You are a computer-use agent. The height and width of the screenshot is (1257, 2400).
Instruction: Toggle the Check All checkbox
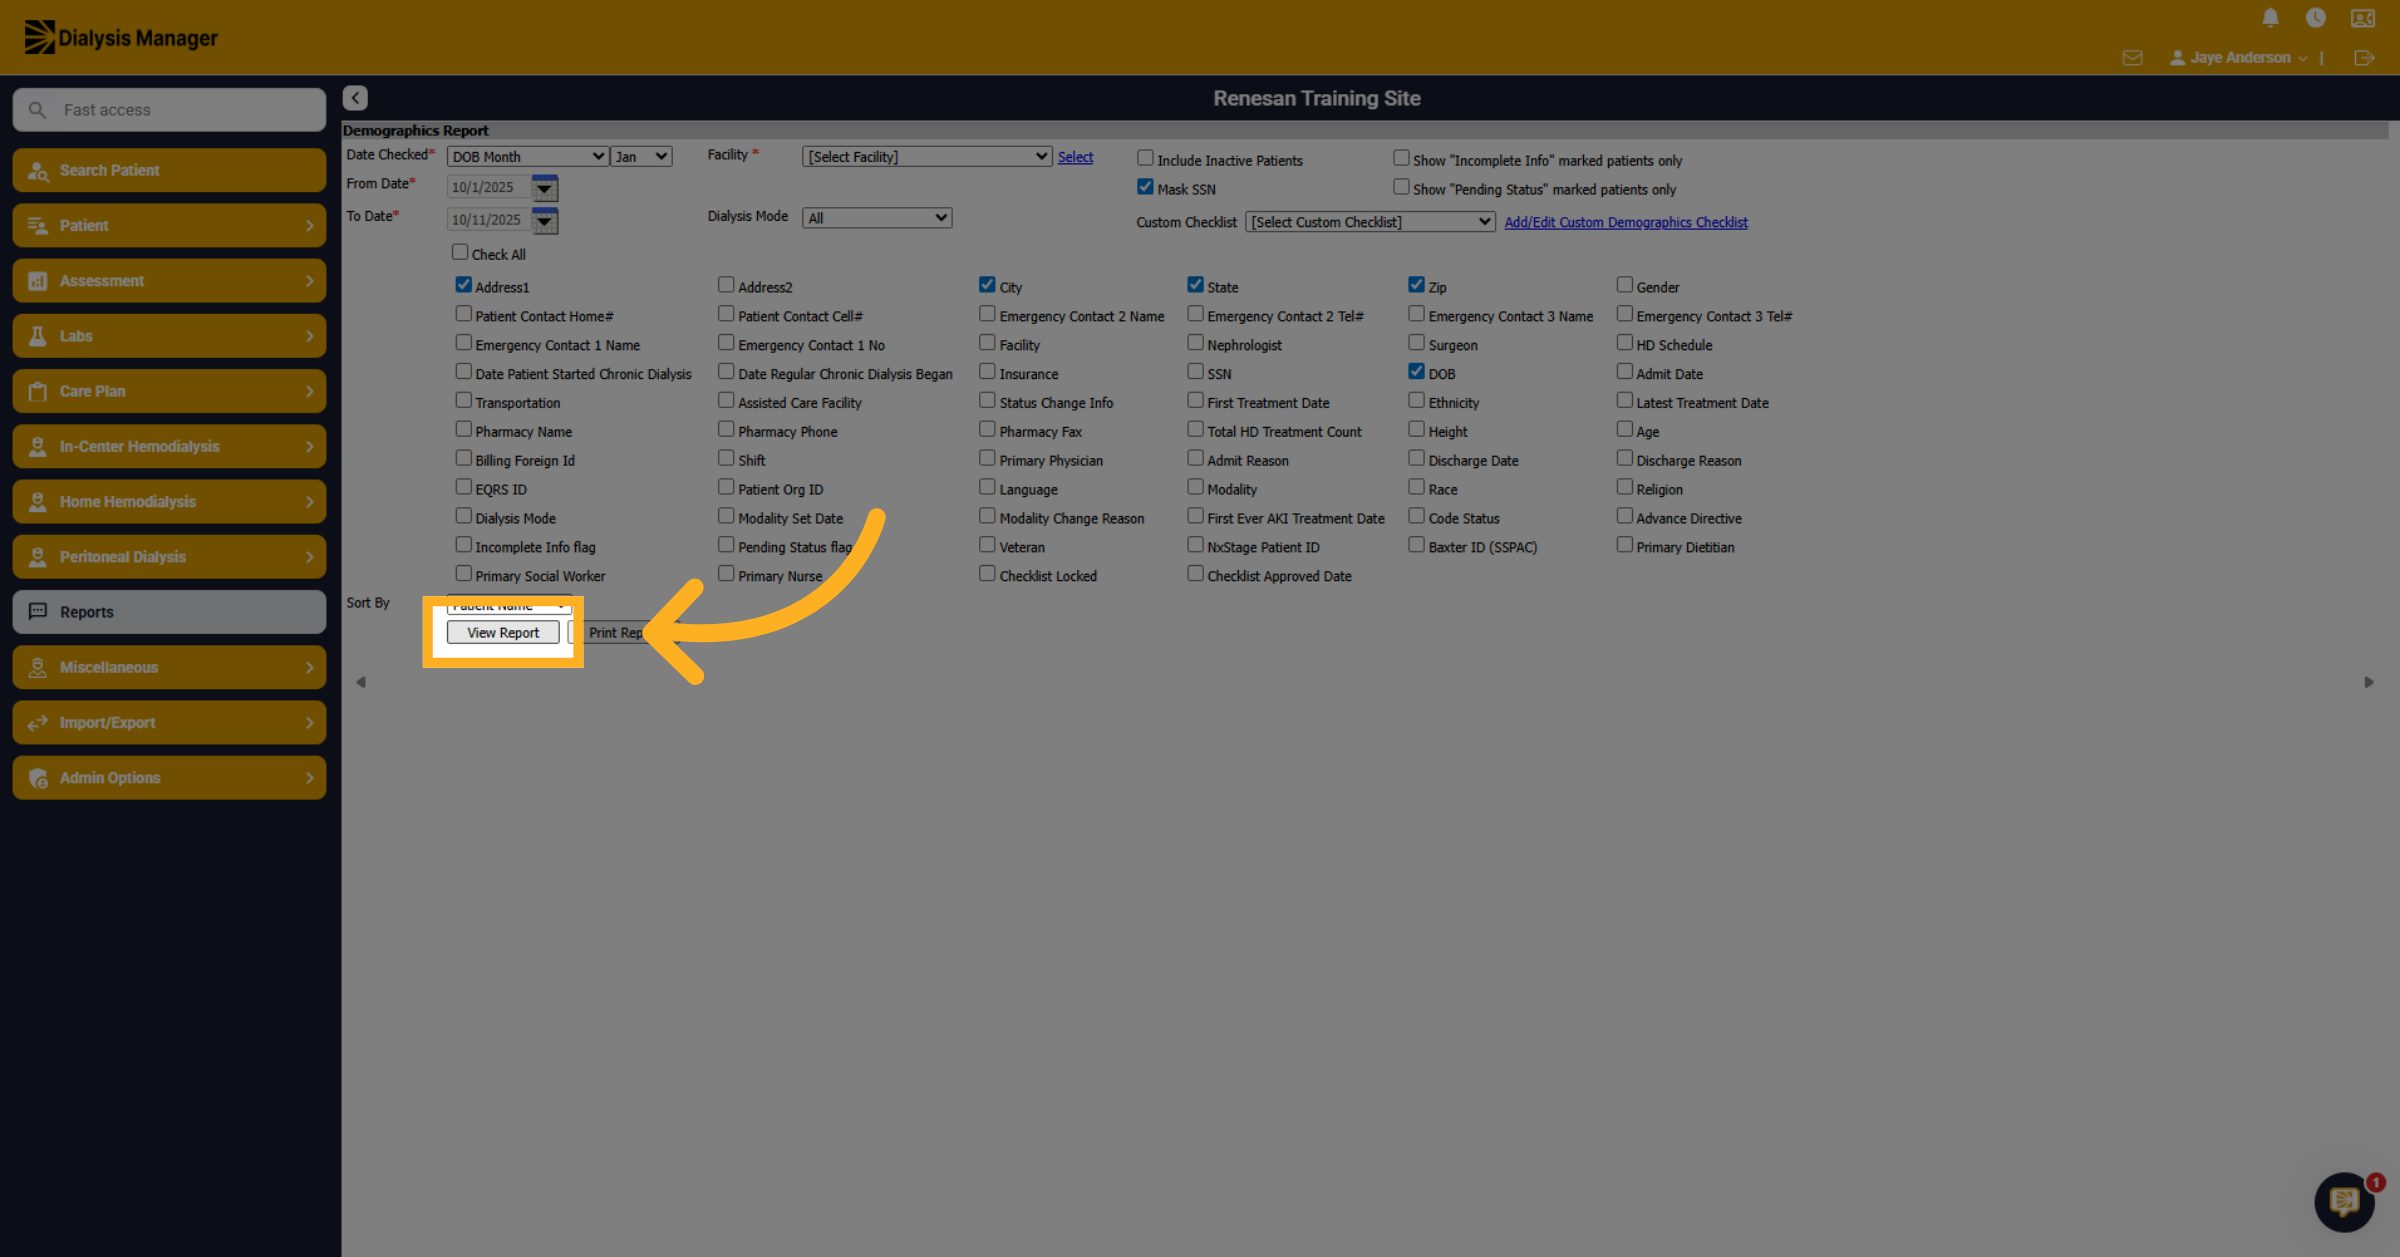[460, 252]
